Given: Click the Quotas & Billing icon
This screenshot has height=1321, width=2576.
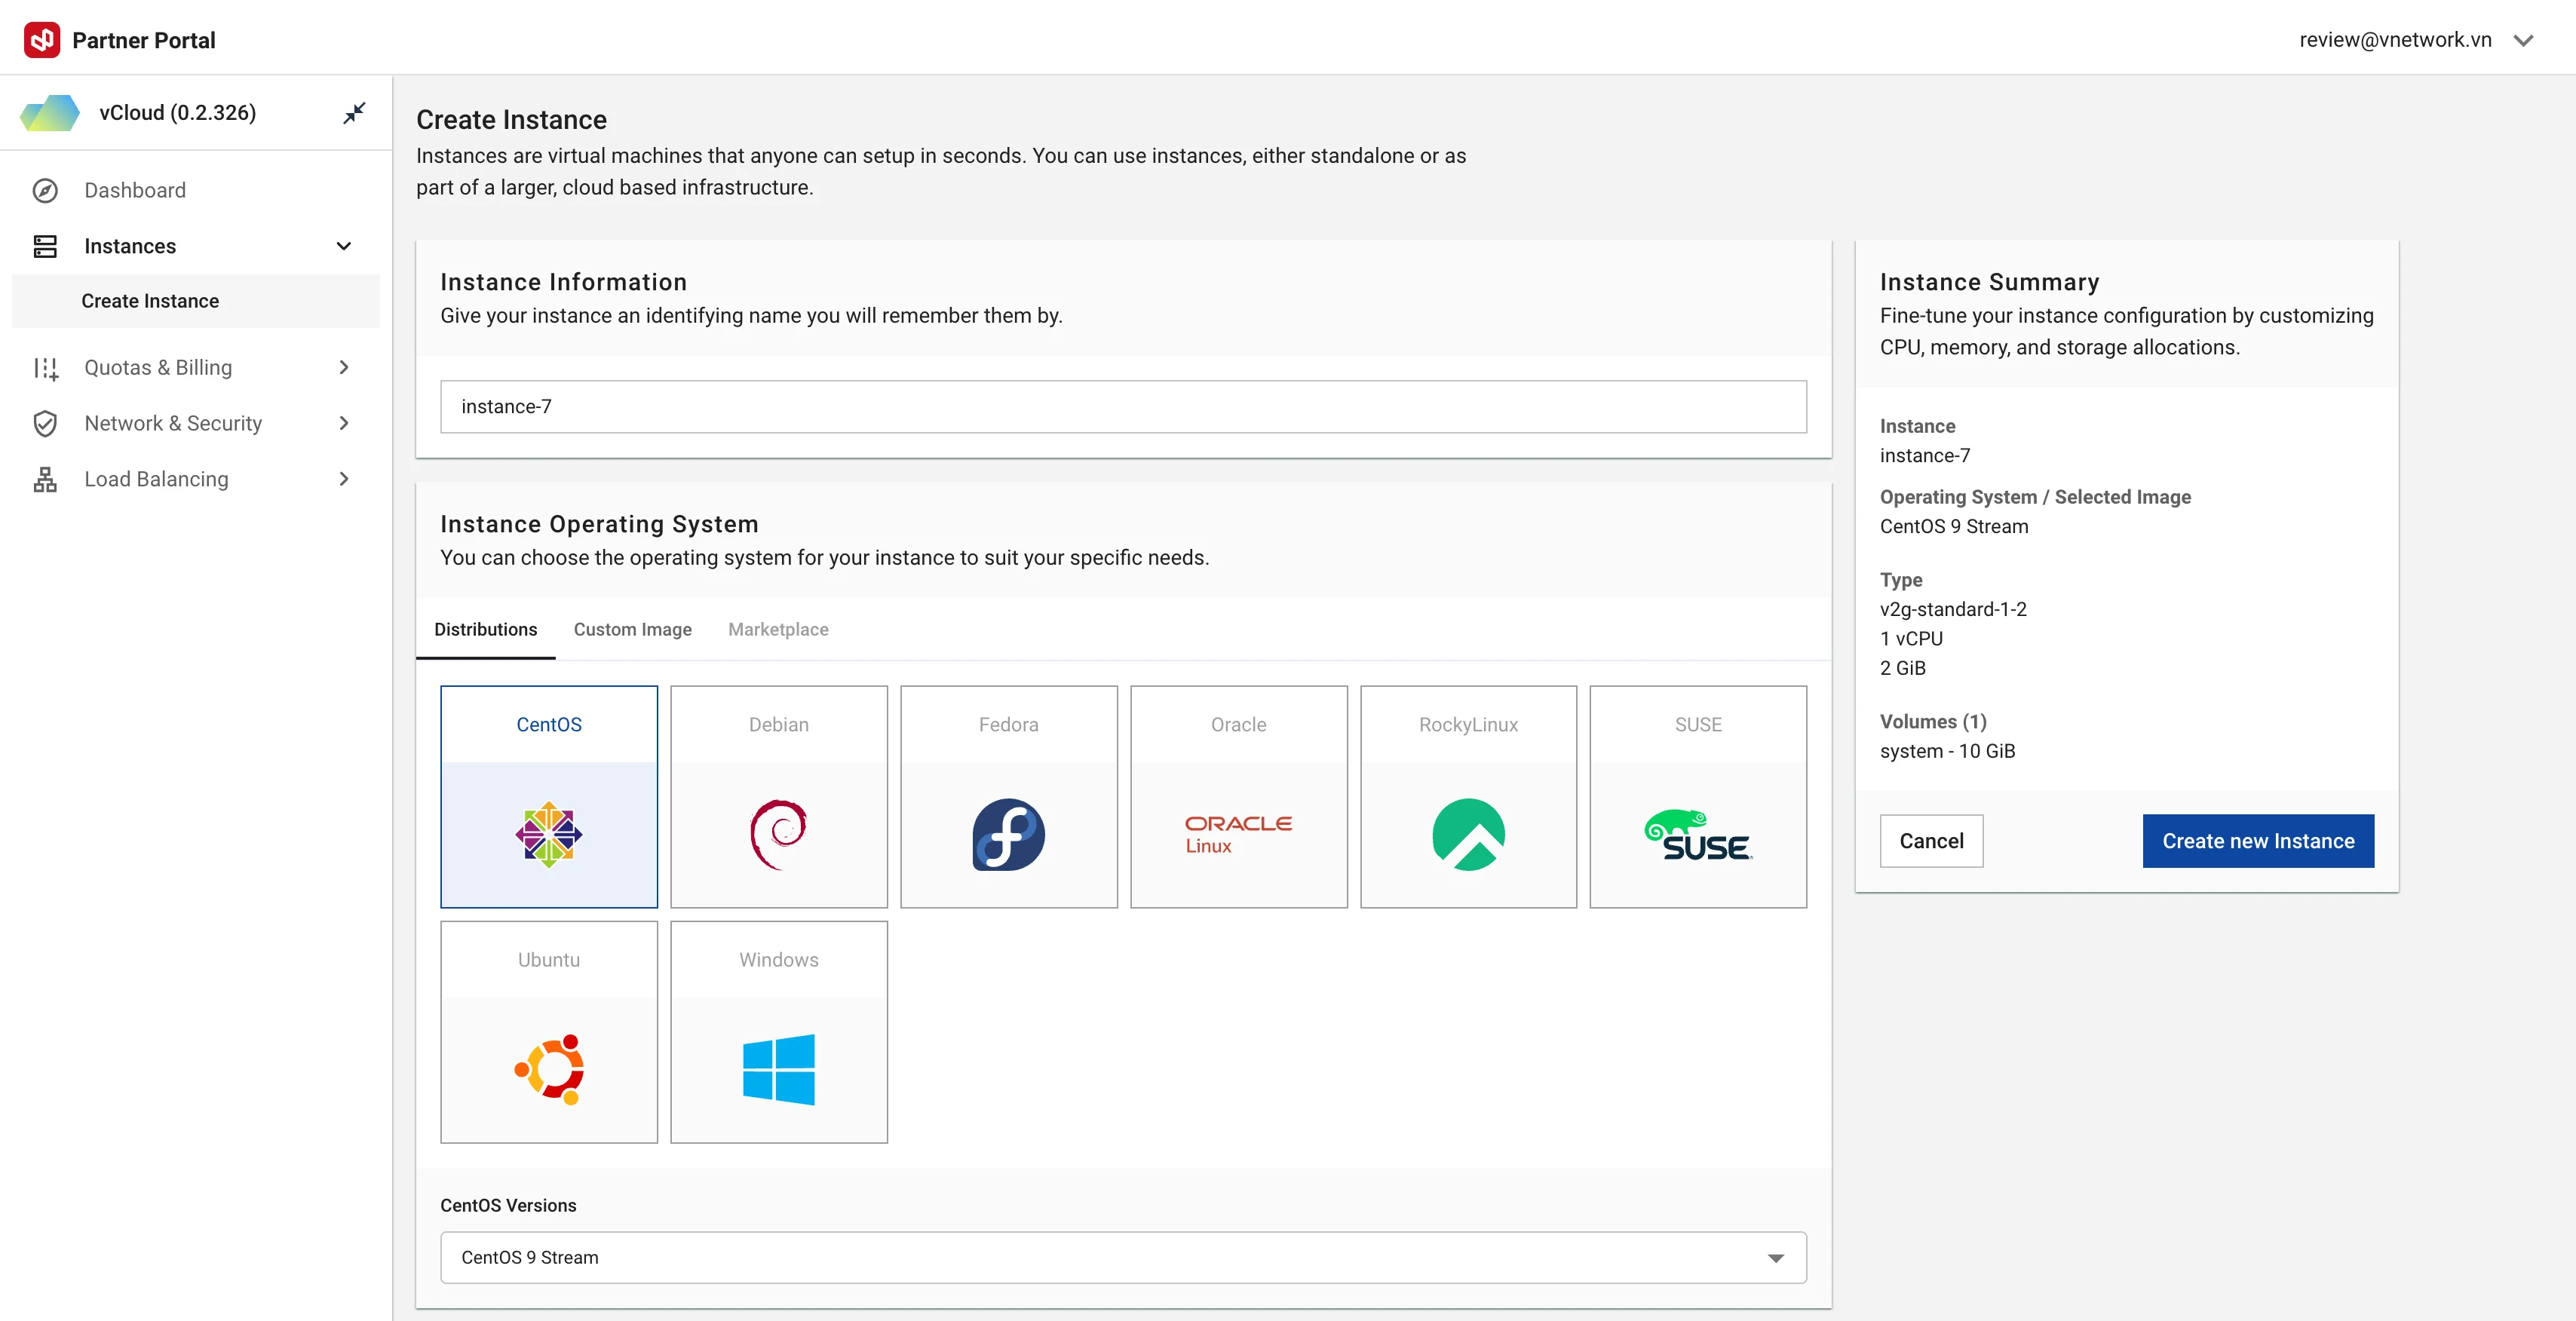Looking at the screenshot, I should tap(45, 368).
